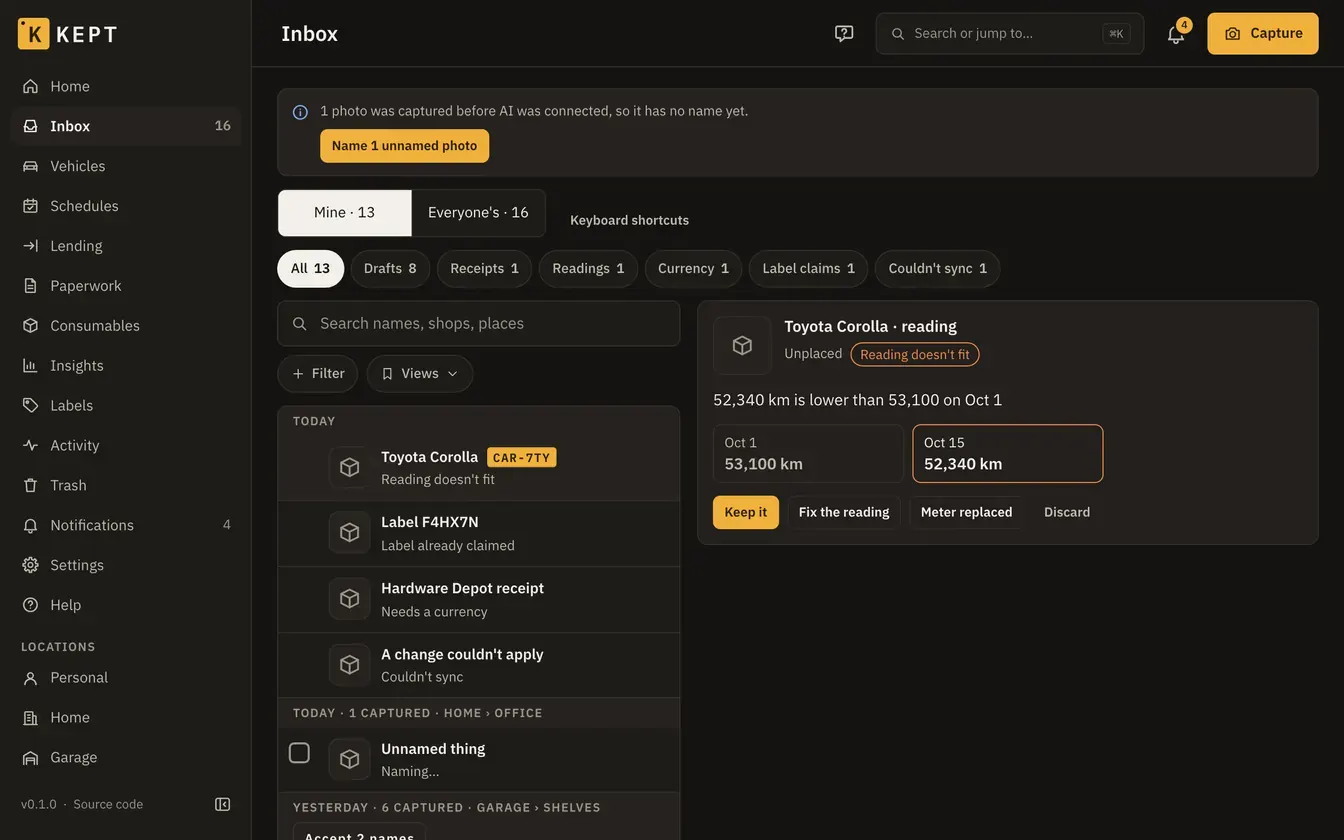This screenshot has height=840, width=1344.
Task: Open Labels tag icon in sidebar
Action: [31, 406]
